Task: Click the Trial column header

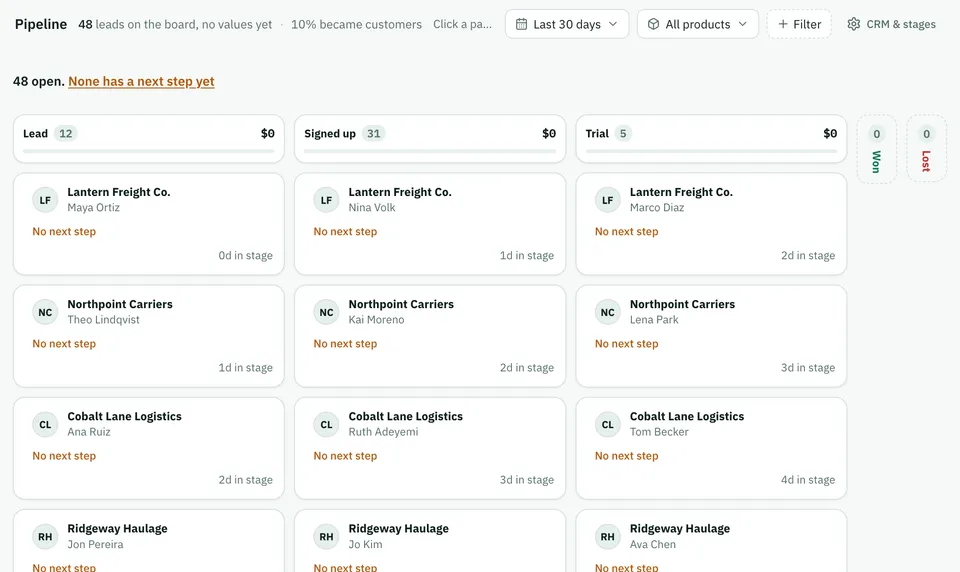Action: tap(711, 138)
